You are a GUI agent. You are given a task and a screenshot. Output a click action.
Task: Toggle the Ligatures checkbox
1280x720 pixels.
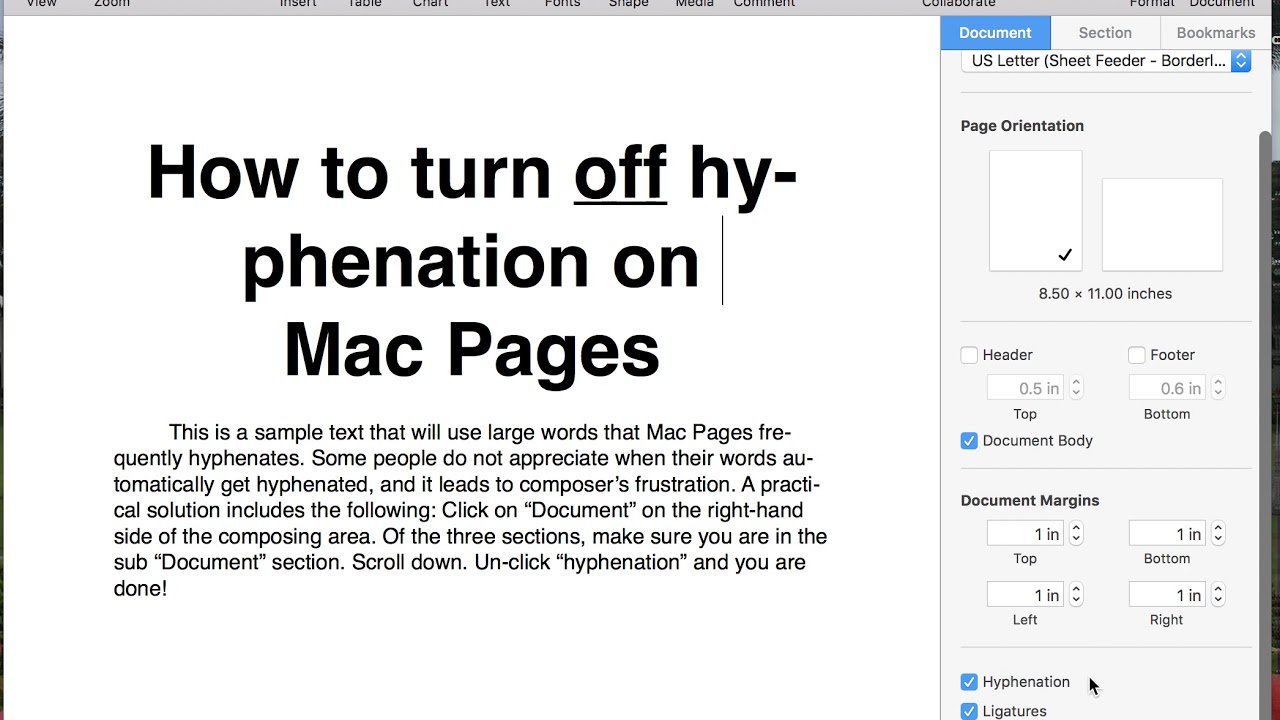coord(969,711)
